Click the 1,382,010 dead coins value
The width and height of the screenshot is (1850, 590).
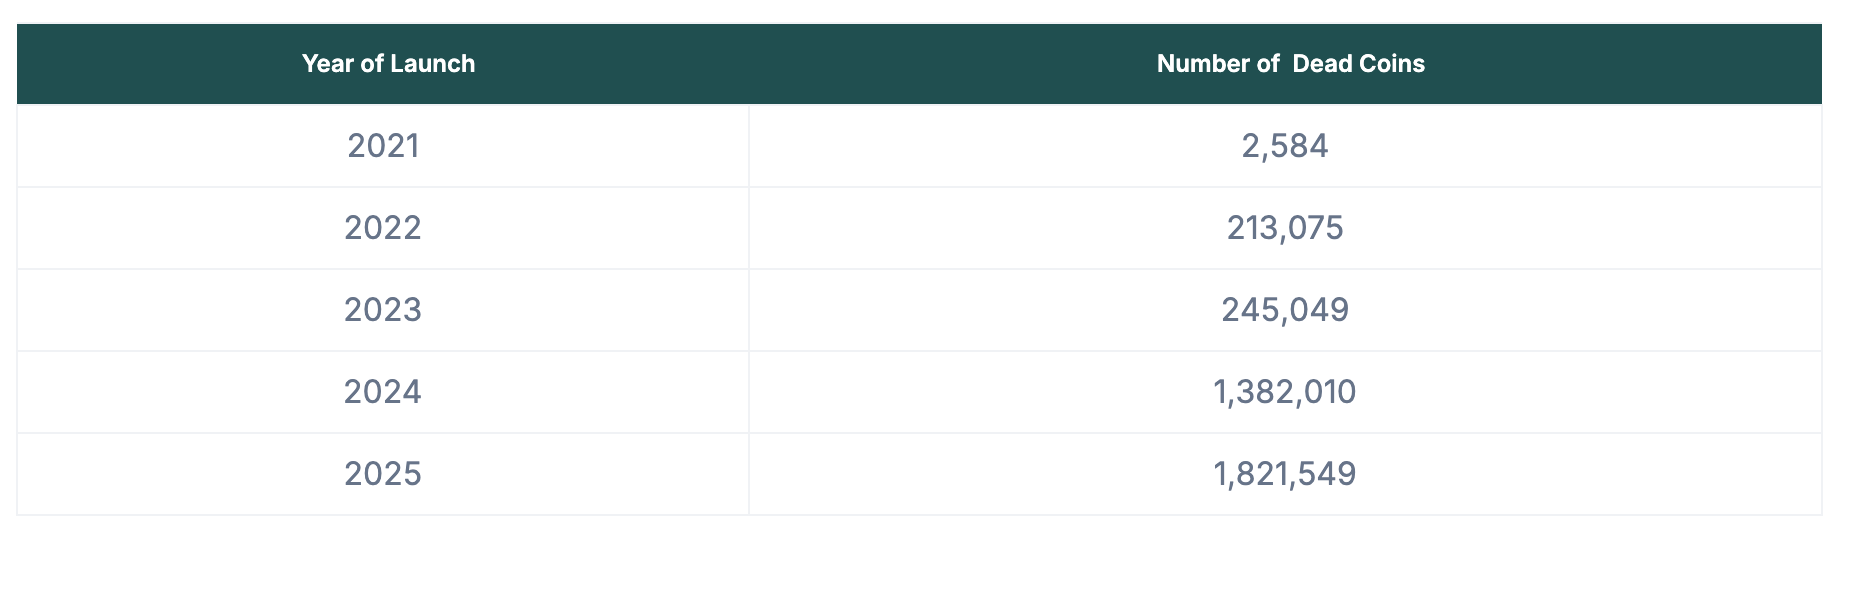point(1285,392)
